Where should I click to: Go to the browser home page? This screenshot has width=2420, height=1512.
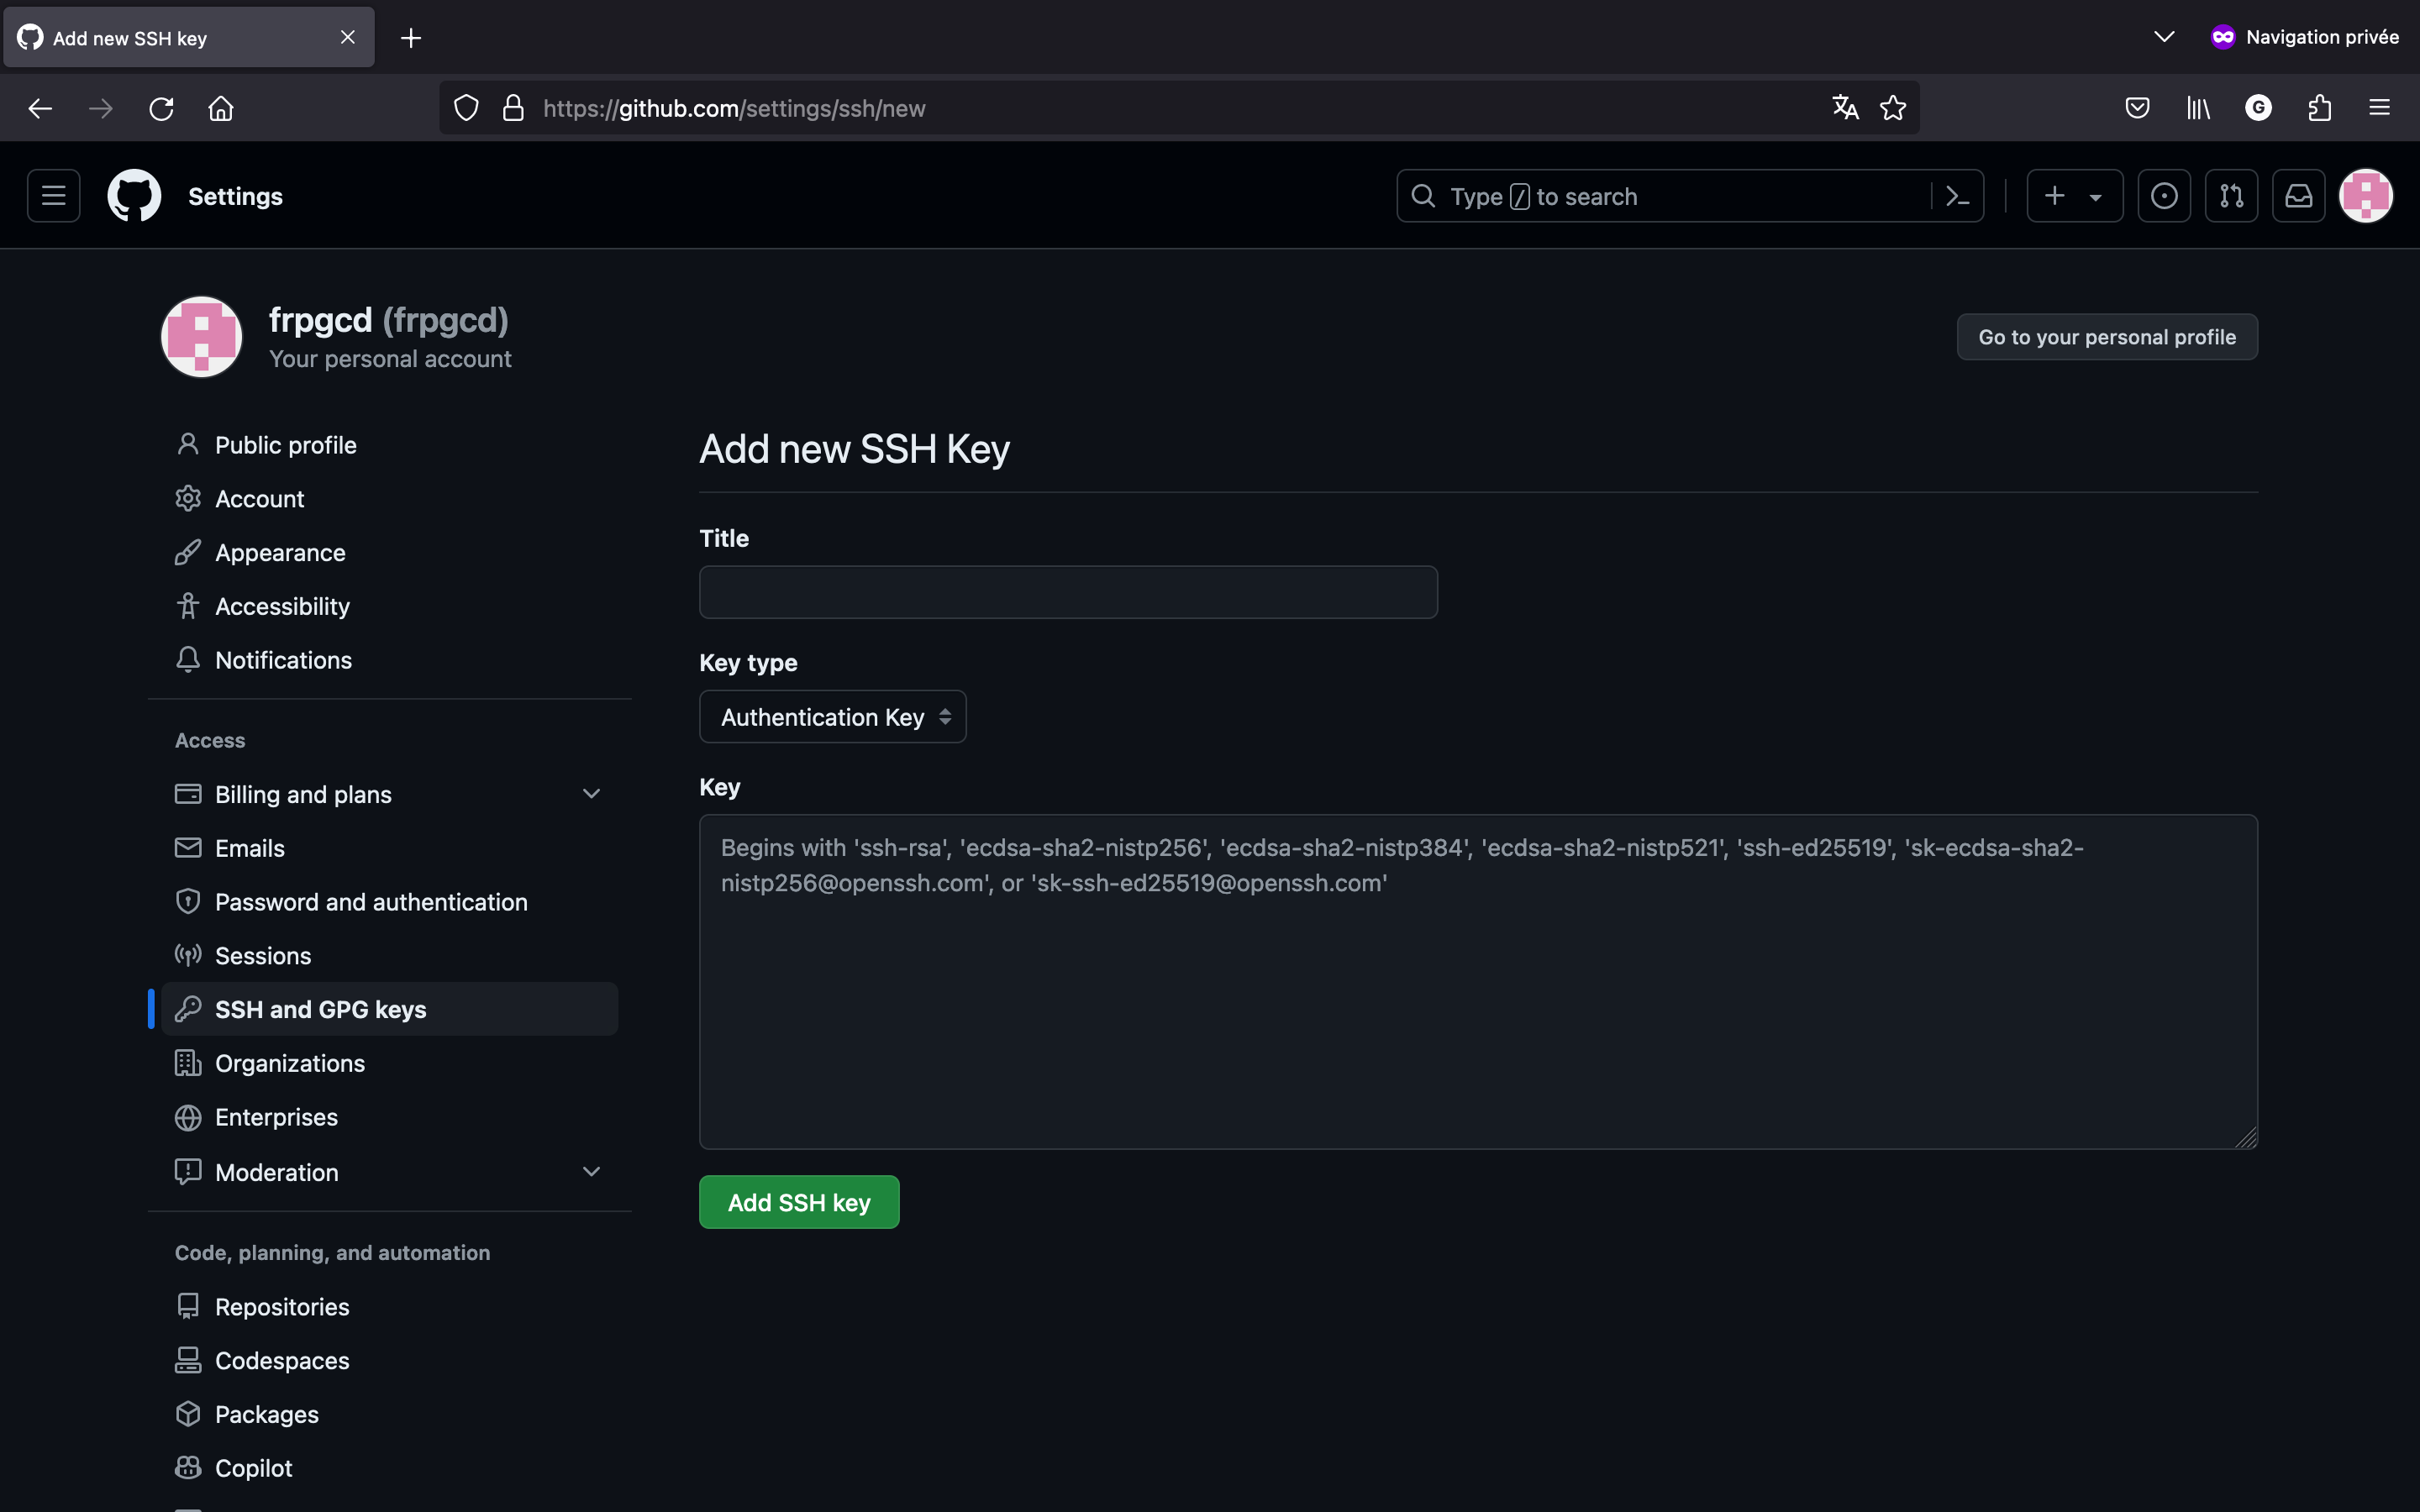pos(221,108)
